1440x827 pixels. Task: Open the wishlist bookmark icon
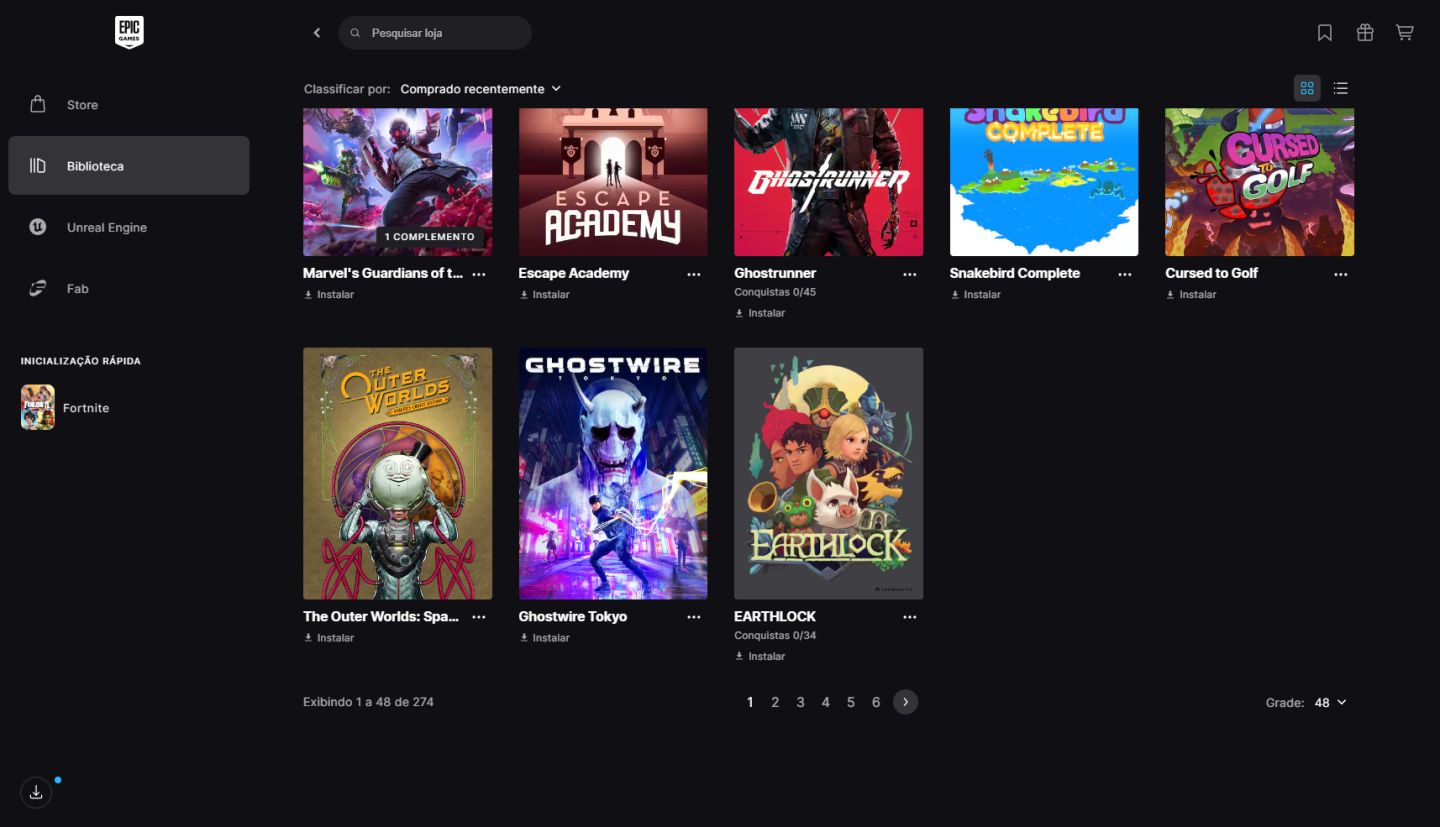1325,33
